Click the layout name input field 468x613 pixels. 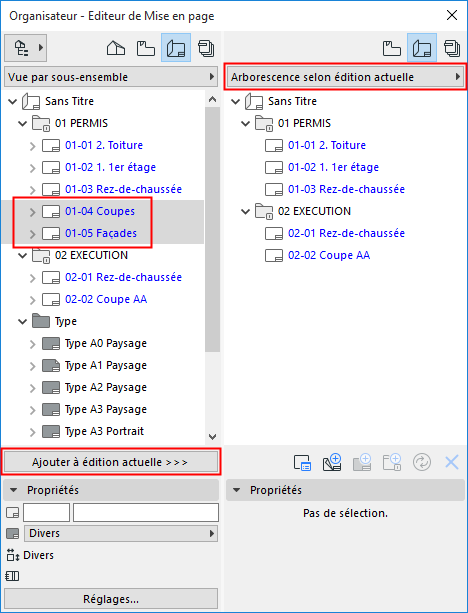[146, 513]
